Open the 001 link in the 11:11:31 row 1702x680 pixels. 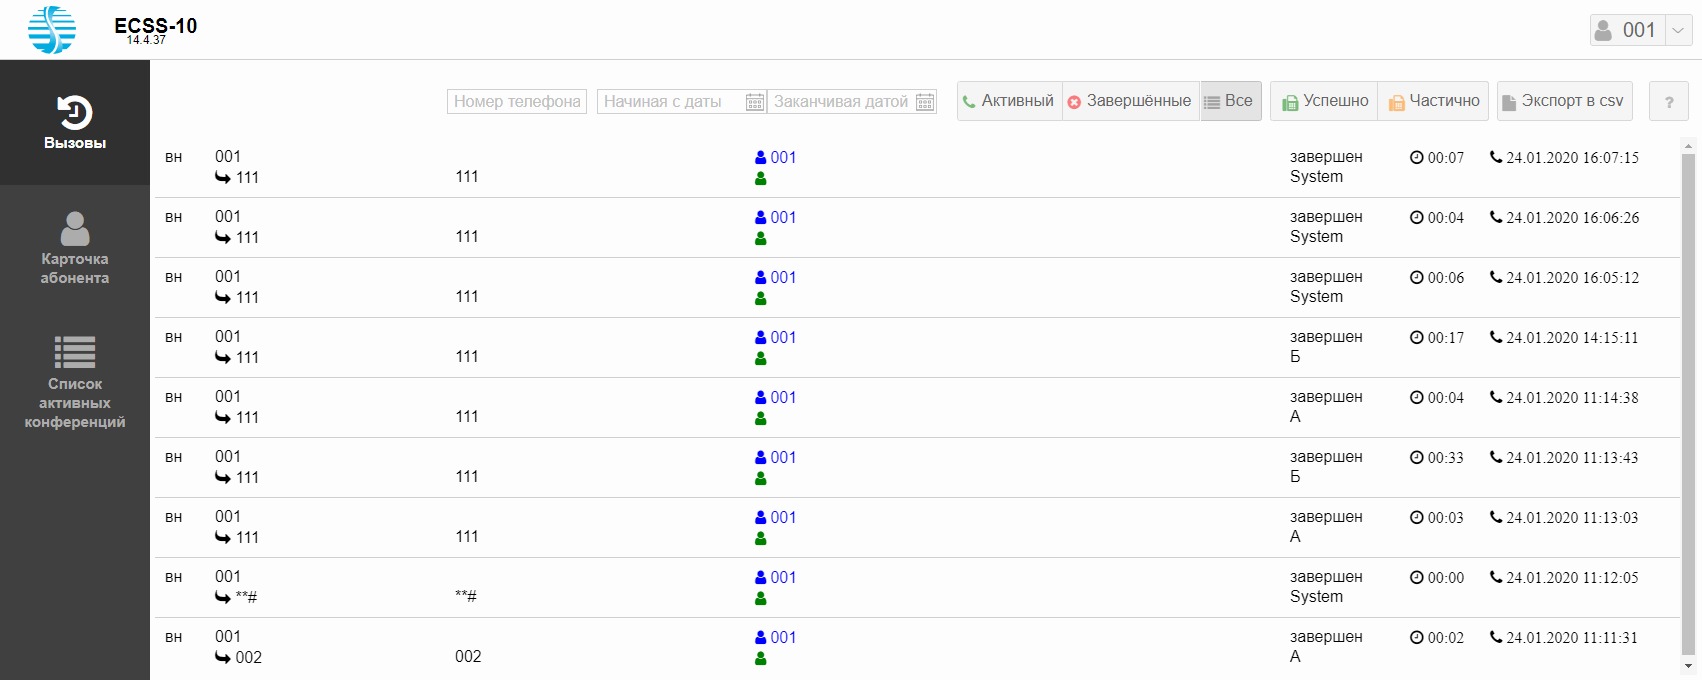tap(783, 637)
